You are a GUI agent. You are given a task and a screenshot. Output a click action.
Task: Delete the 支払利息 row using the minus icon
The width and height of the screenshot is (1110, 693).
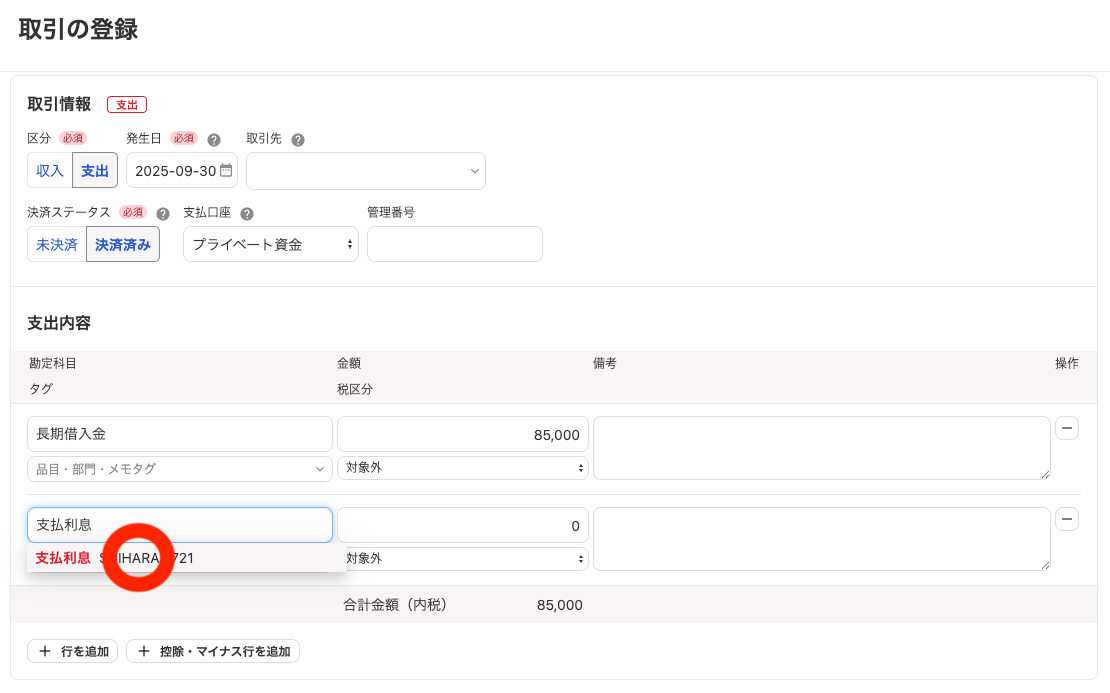pos(1067,519)
